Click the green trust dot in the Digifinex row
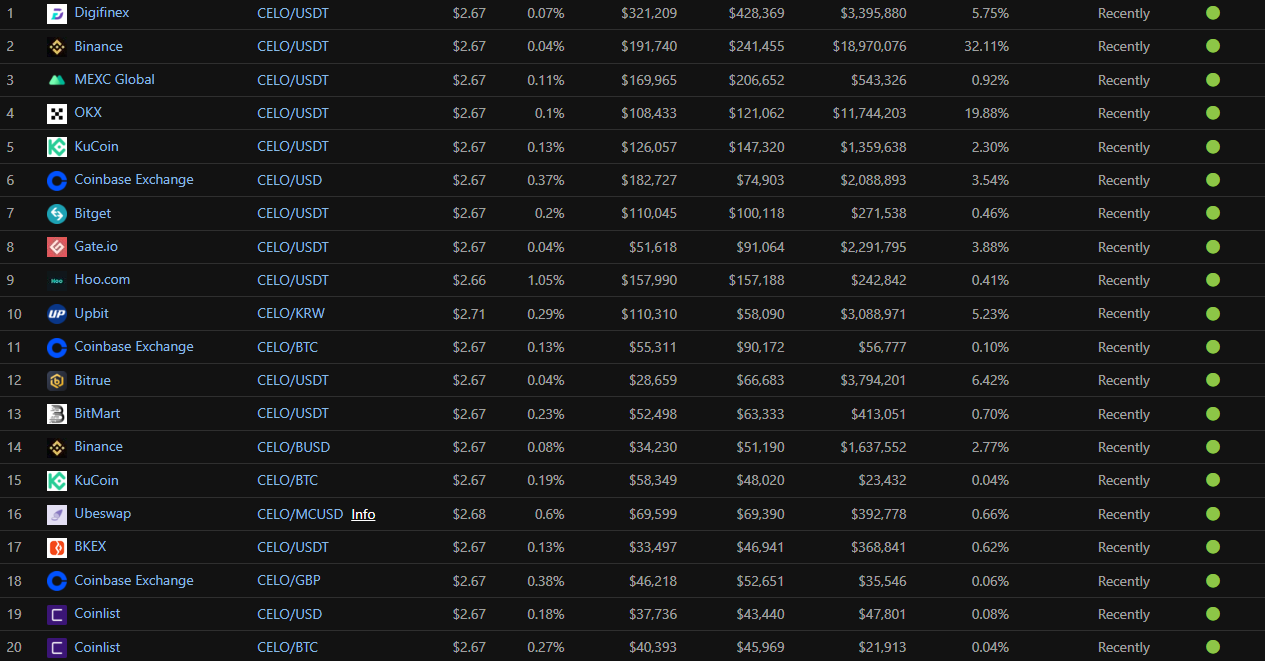The width and height of the screenshot is (1265, 661). tap(1213, 13)
